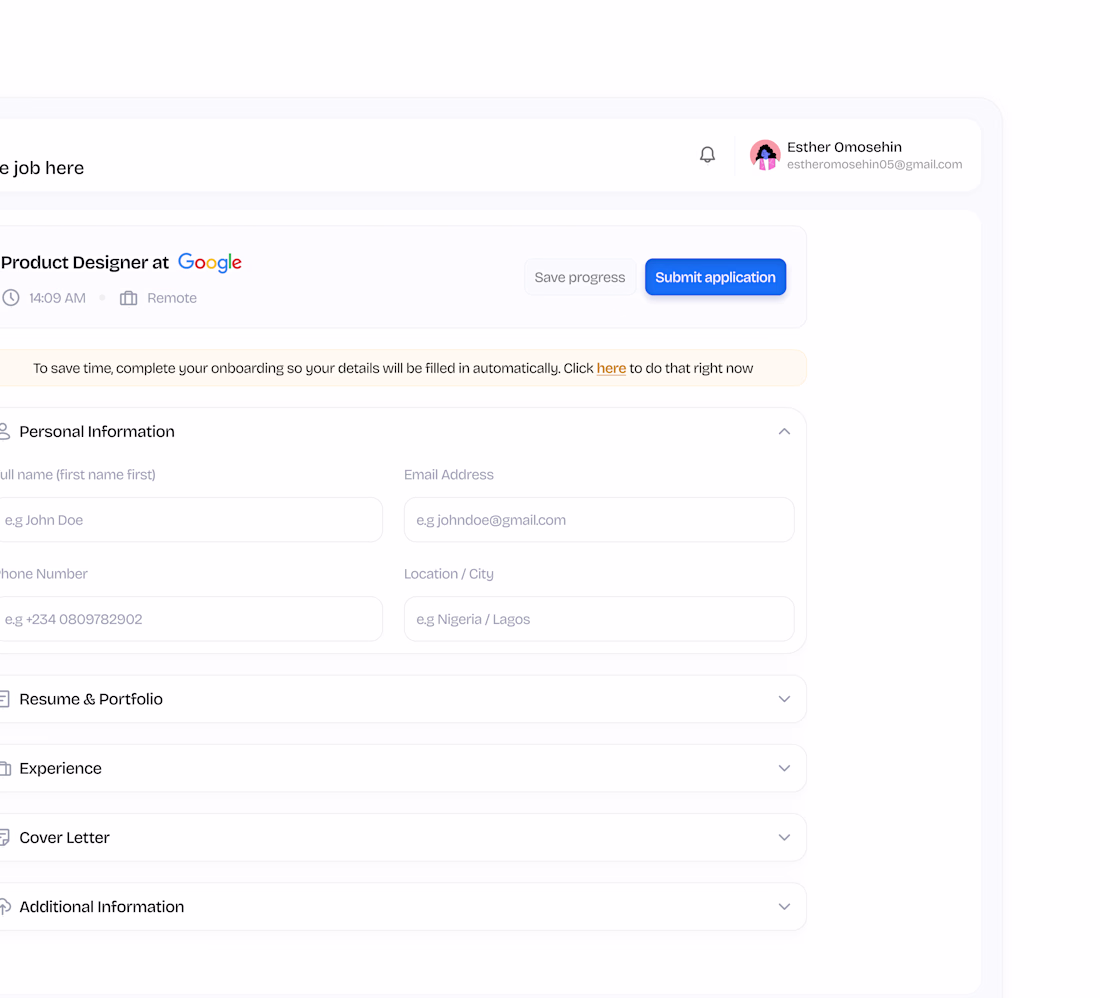Click the Google logo
Viewport: 1100px width, 998px height.
click(210, 262)
